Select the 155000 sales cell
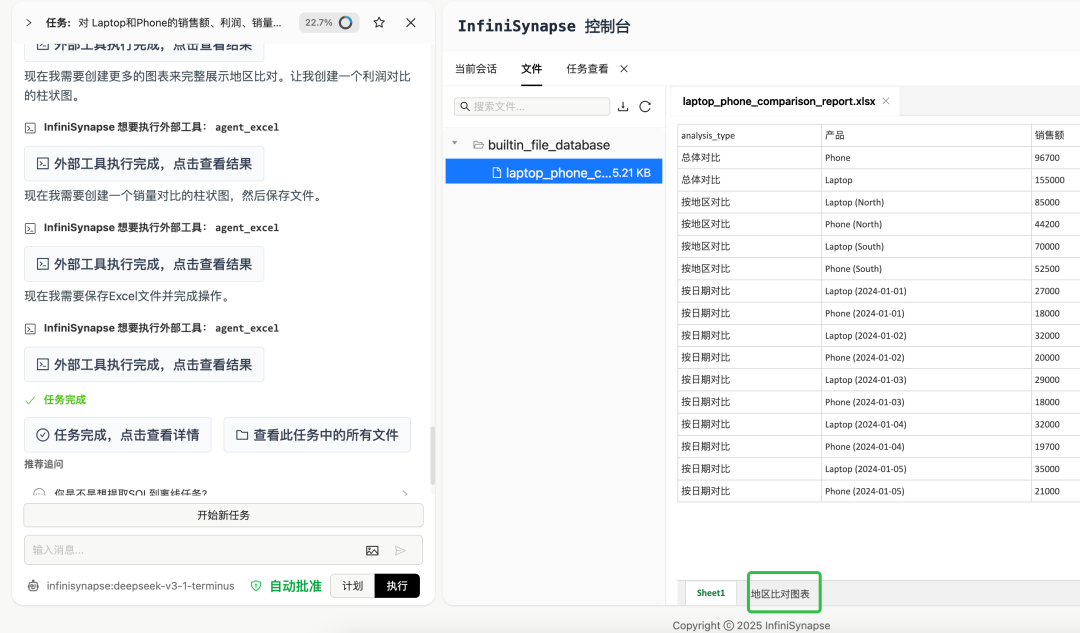The width and height of the screenshot is (1080, 633). click(x=1055, y=180)
